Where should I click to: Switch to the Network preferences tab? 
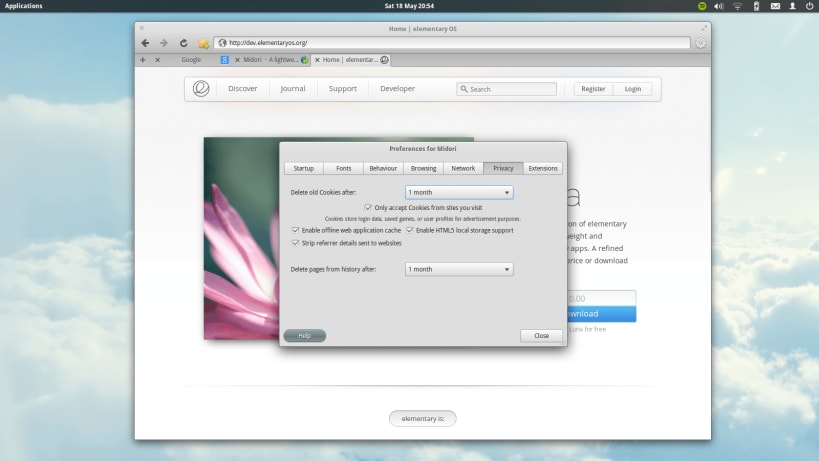click(463, 168)
